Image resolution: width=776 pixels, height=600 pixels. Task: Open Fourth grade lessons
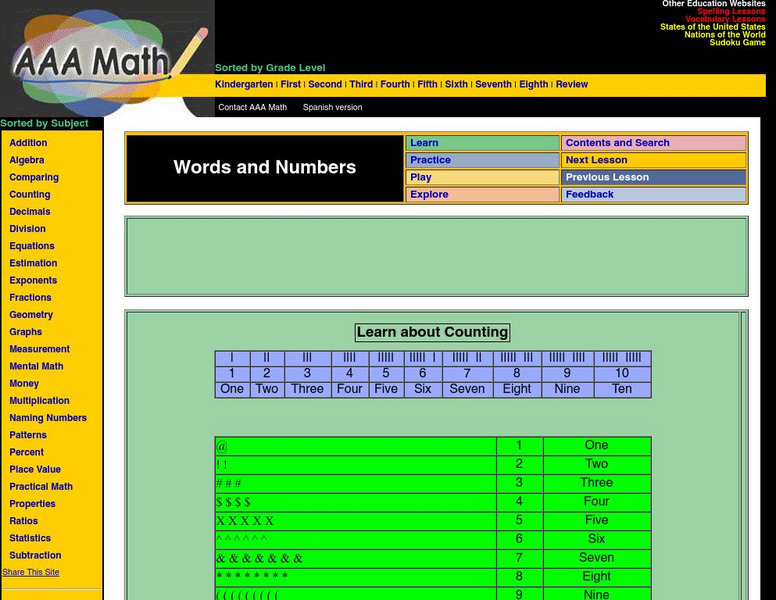pyautogui.click(x=395, y=84)
